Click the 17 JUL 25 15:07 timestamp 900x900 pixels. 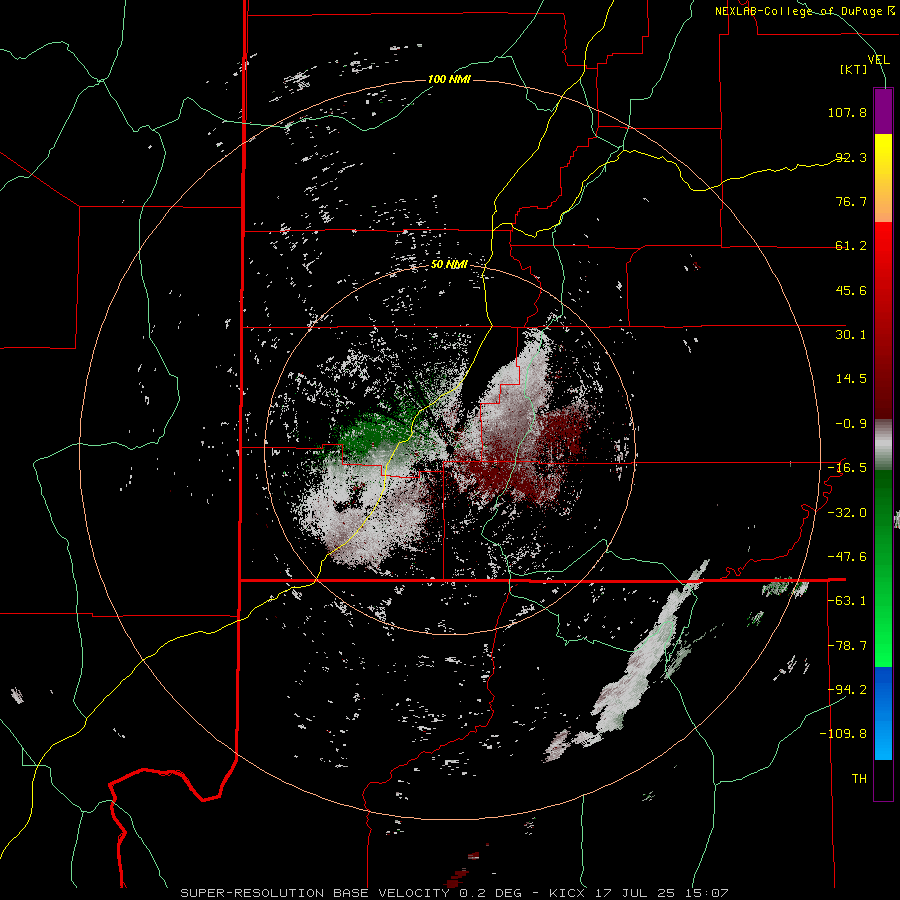[x=663, y=893]
